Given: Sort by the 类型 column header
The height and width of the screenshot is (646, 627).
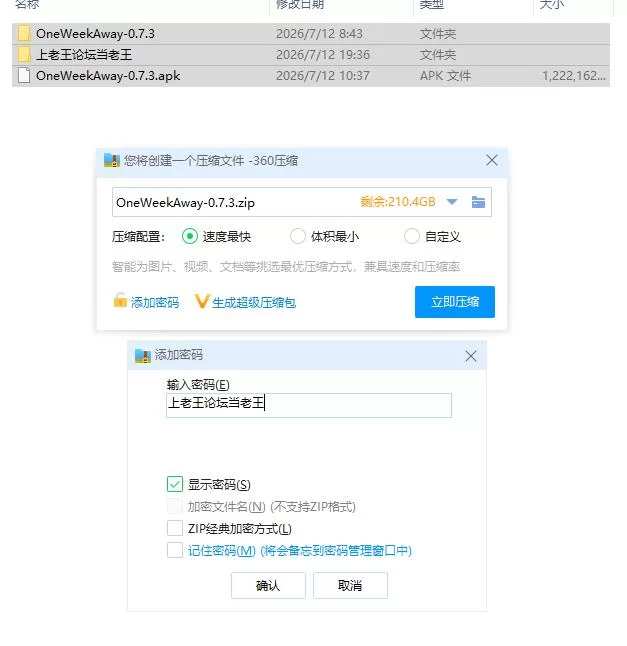Looking at the screenshot, I should [x=431, y=5].
